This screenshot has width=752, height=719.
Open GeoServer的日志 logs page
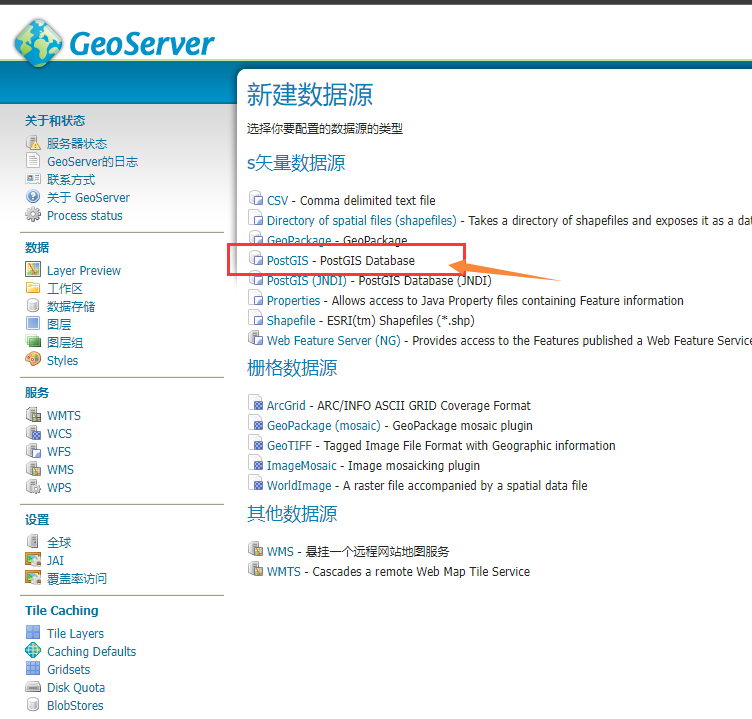[93, 162]
